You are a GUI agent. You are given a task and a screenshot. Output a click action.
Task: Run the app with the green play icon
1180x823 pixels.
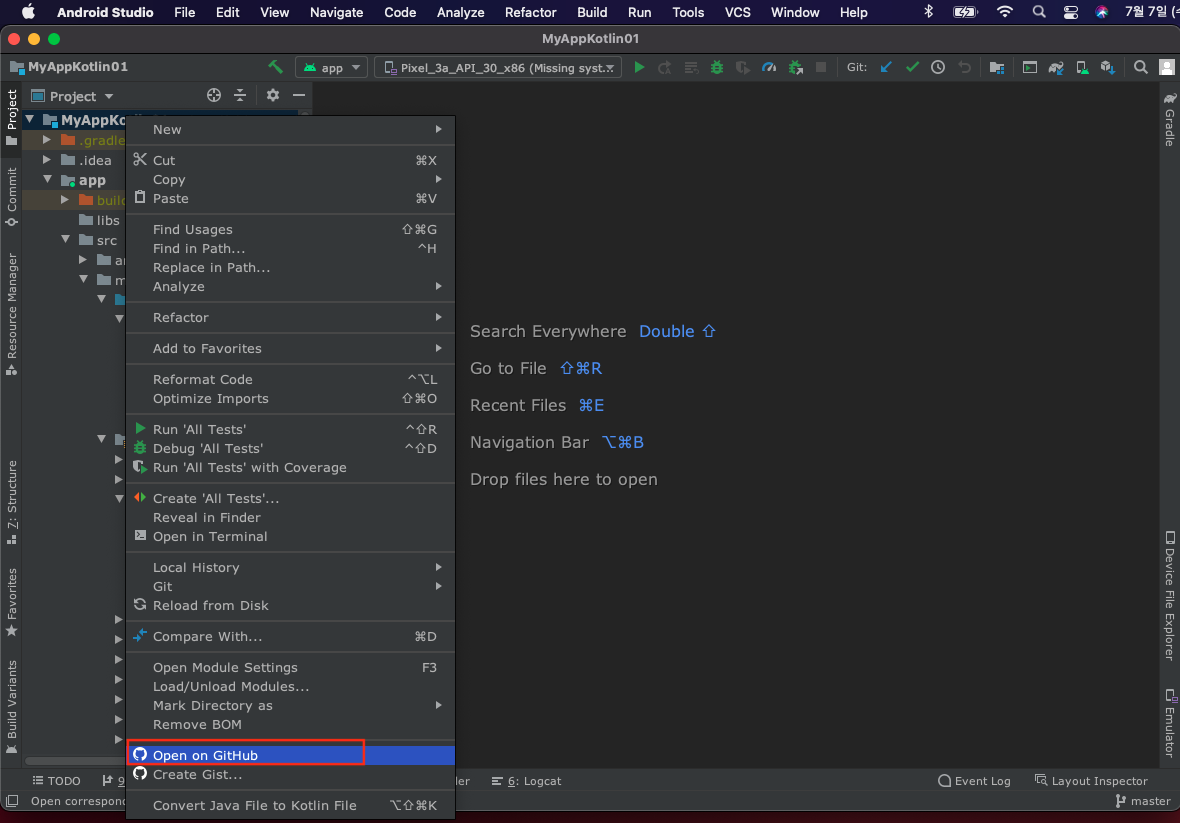(x=639, y=67)
